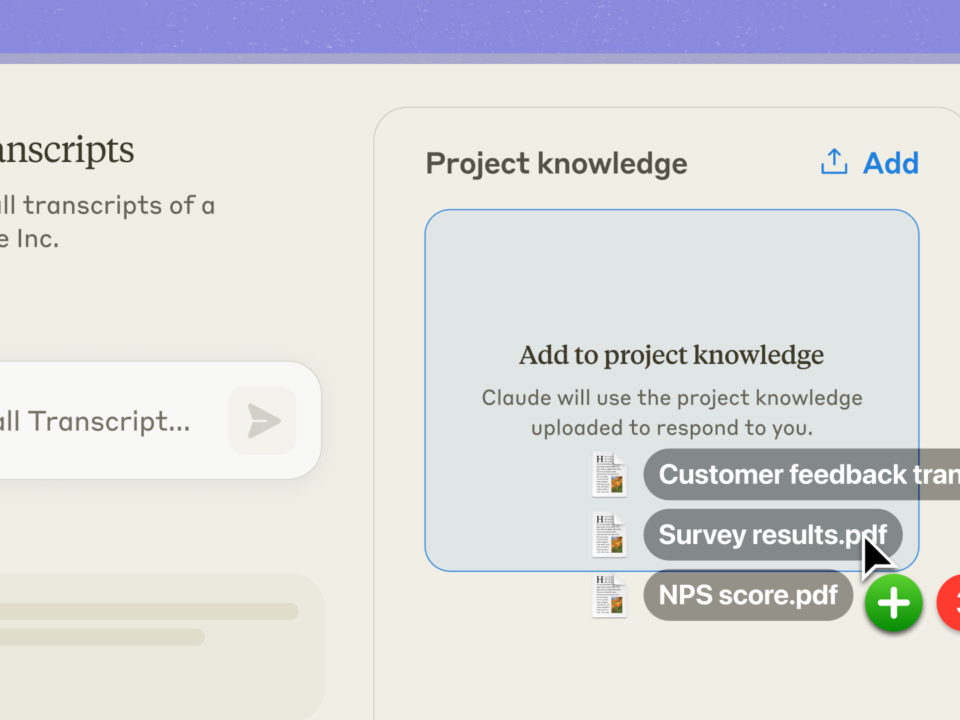Screen dimensions: 960x720
Task: Click the shorter placeholder bar in bottom card
Action: coord(100,636)
